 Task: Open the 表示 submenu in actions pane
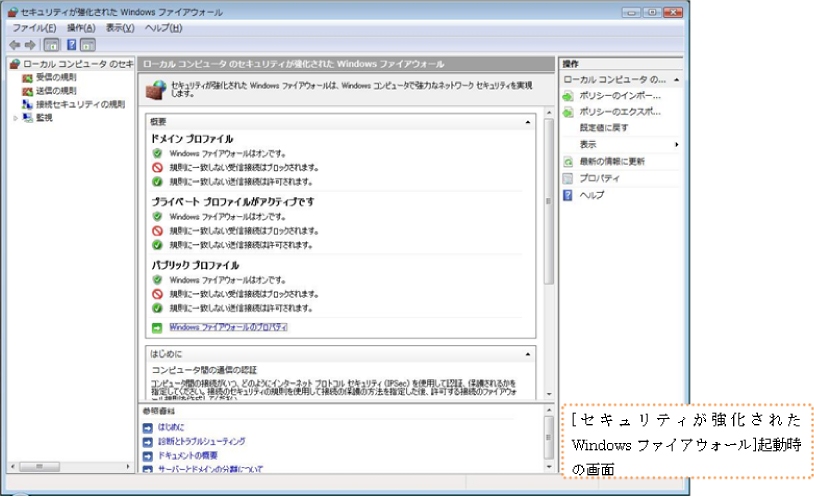tap(620, 145)
